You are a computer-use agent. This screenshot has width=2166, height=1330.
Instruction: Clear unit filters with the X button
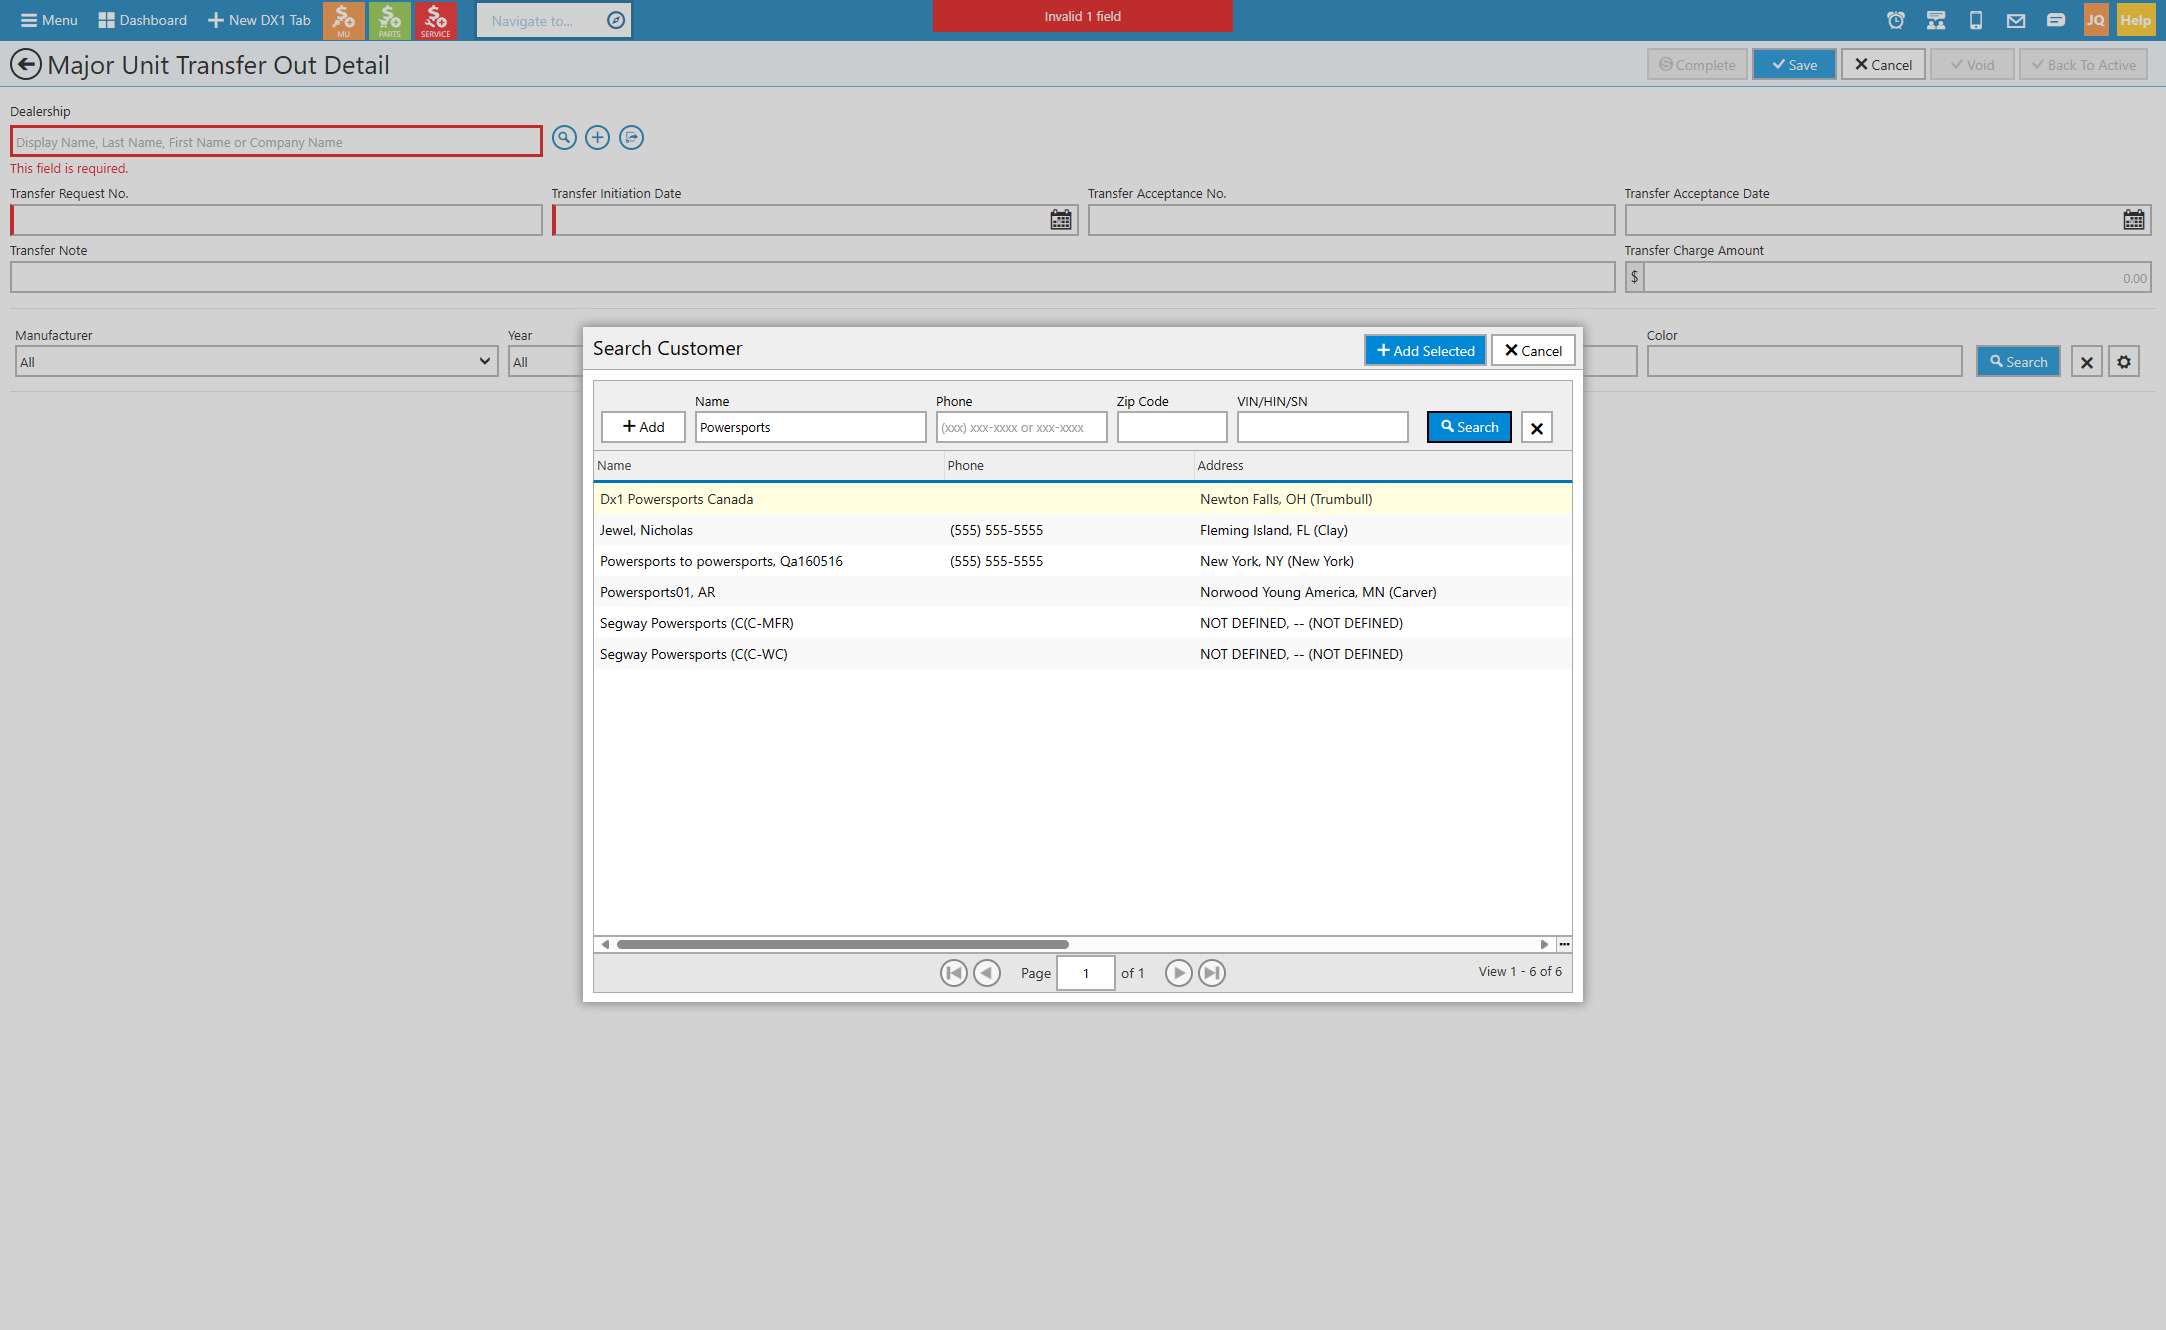pyautogui.click(x=2086, y=362)
